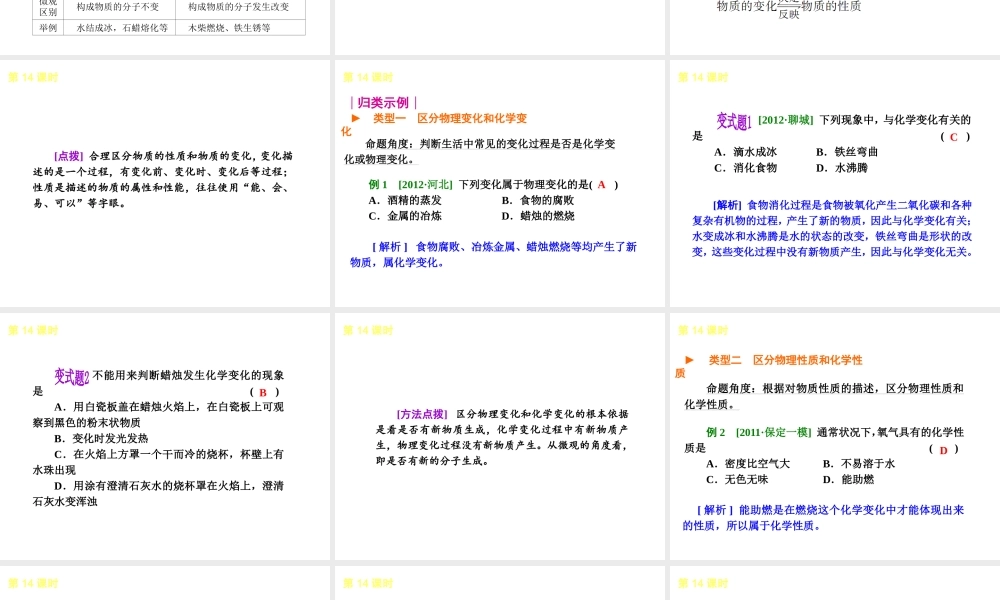Click the 解析 text about 食物腐败、冶炼金属
This screenshot has height=600, width=1000.
click(494, 254)
